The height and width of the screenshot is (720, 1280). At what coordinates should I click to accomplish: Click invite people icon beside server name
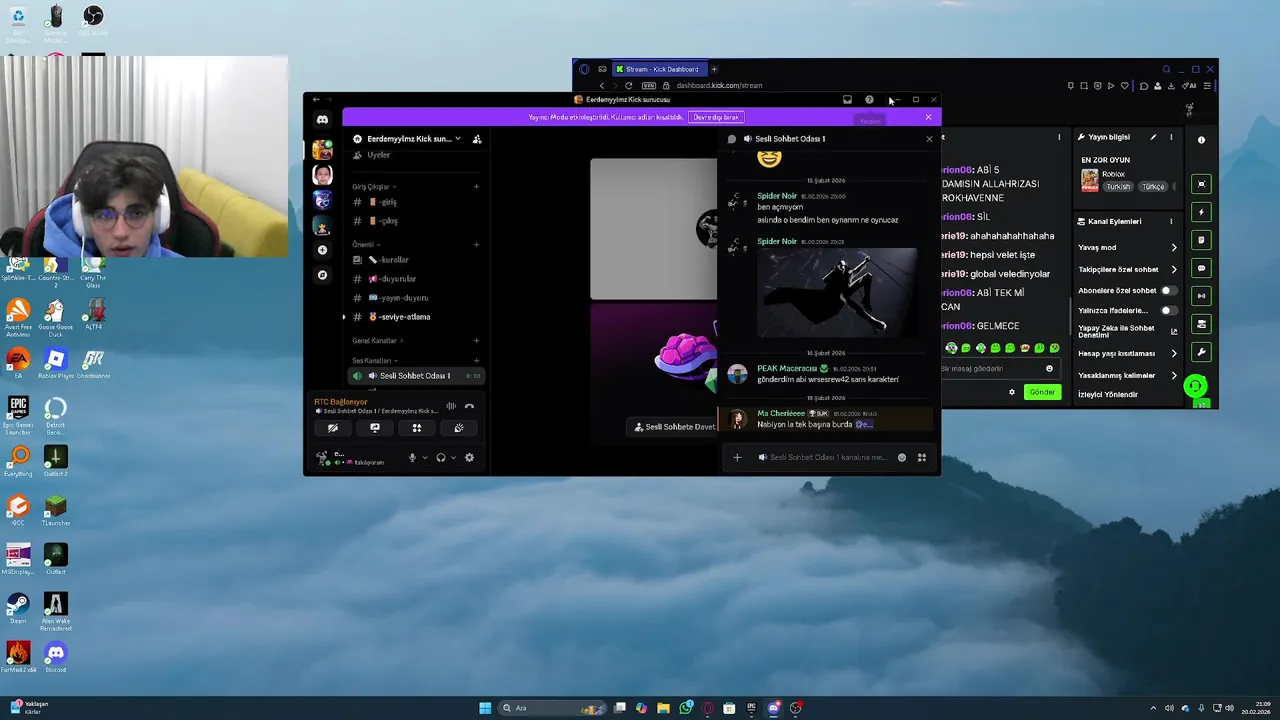click(477, 139)
